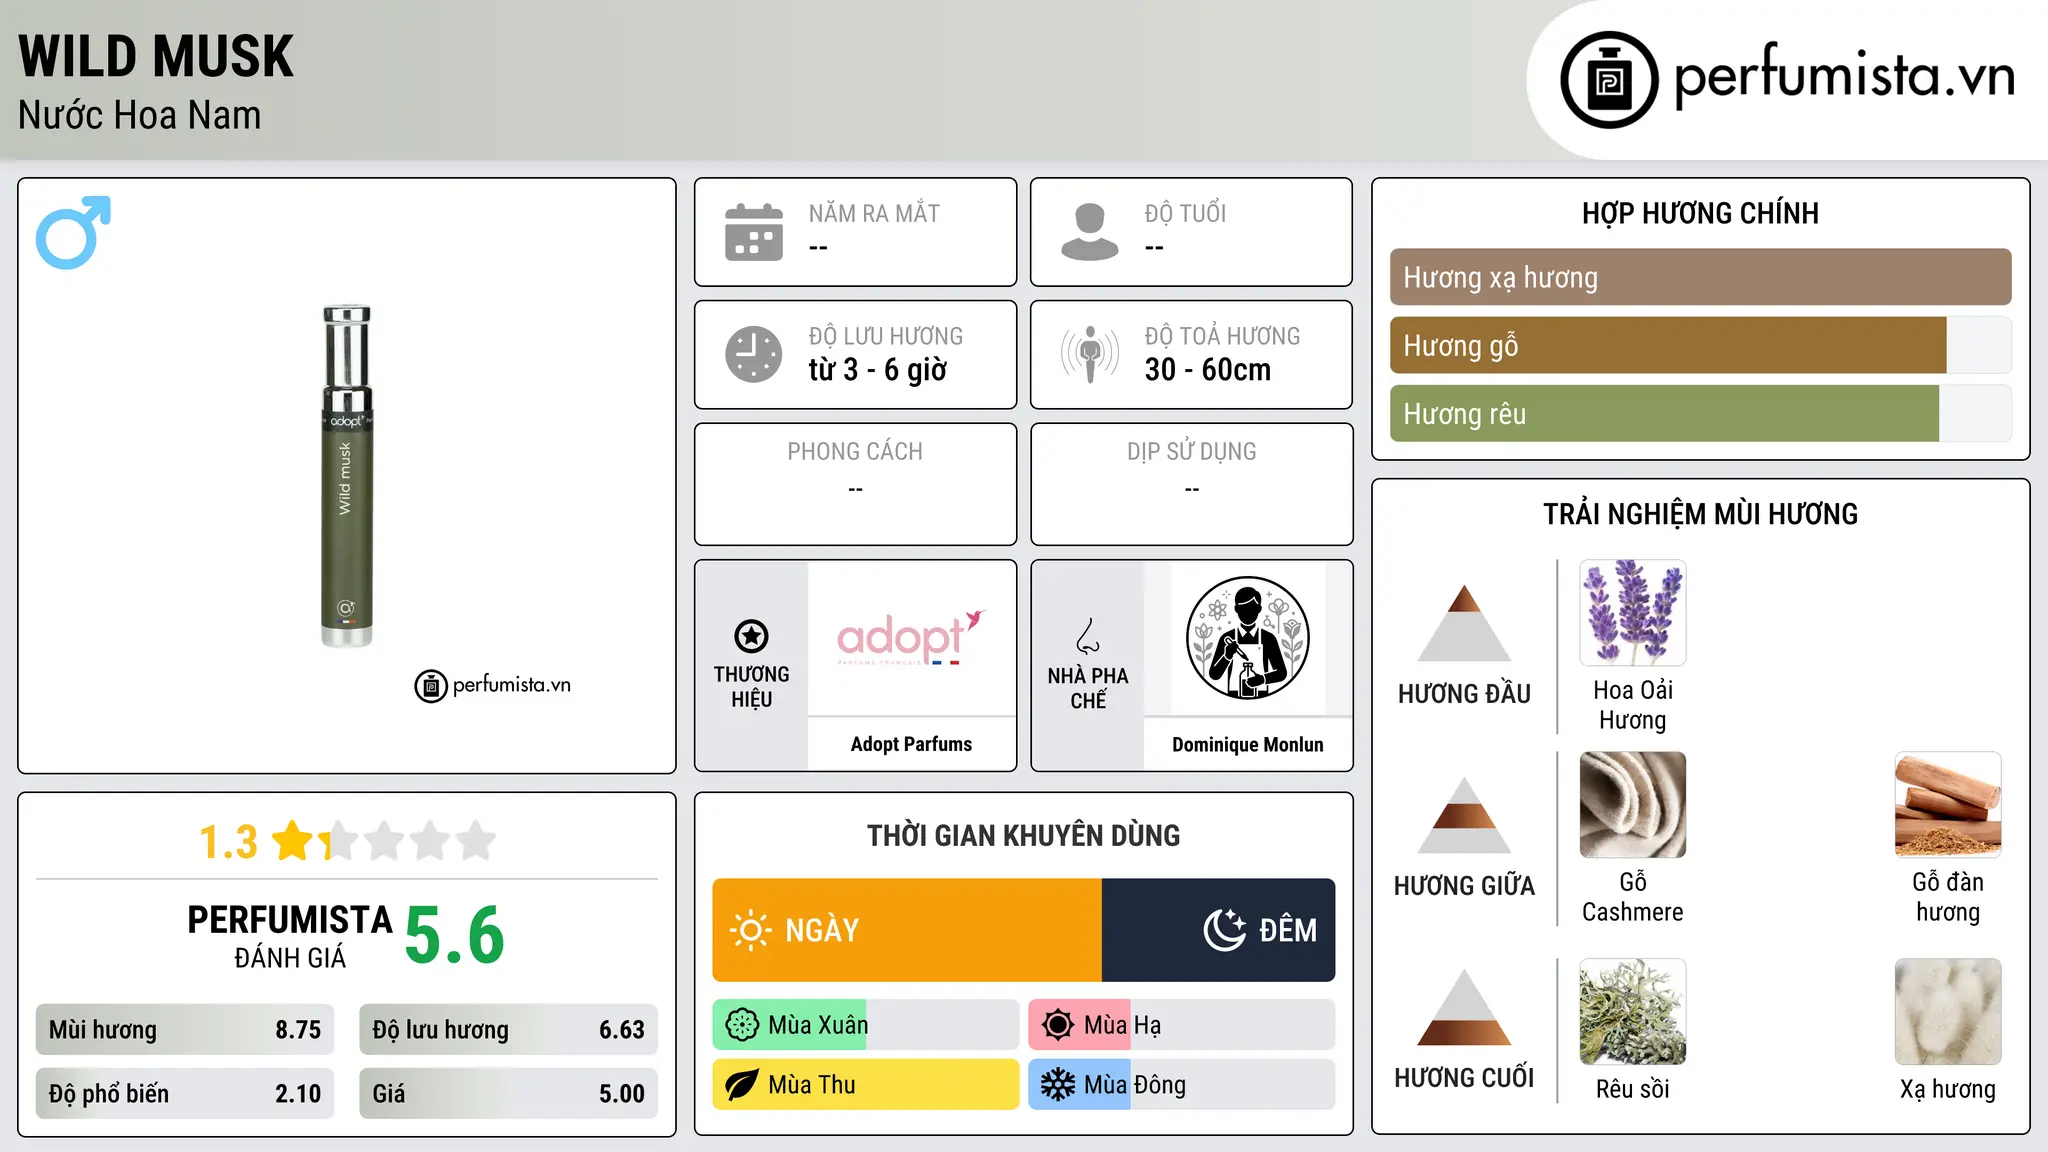Click the clock icon for ĐỘ LƯU HƯƠNG
2048x1152 pixels.
[754, 354]
